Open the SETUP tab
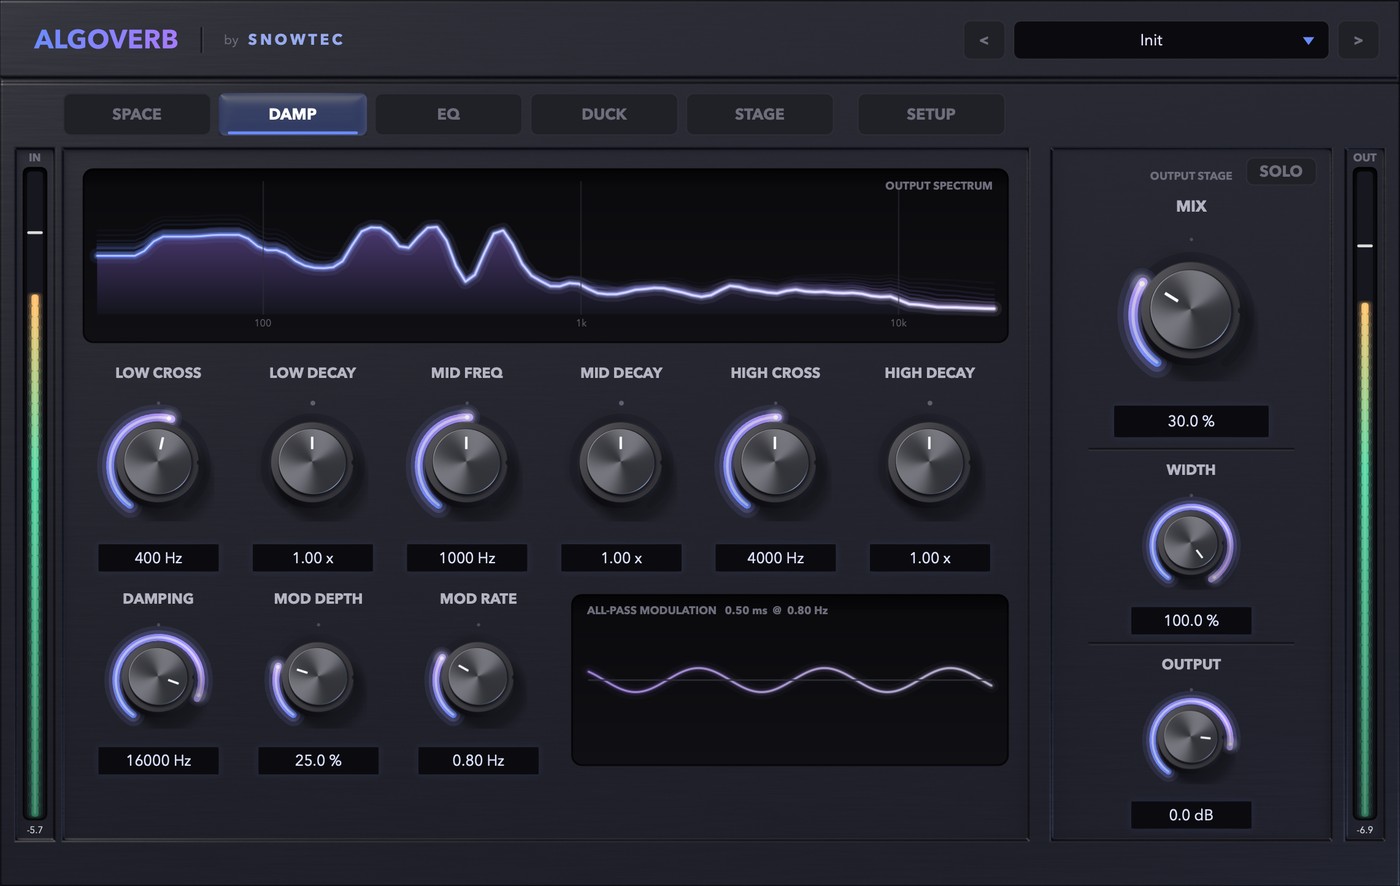Viewport: 1400px width, 886px height. [931, 114]
